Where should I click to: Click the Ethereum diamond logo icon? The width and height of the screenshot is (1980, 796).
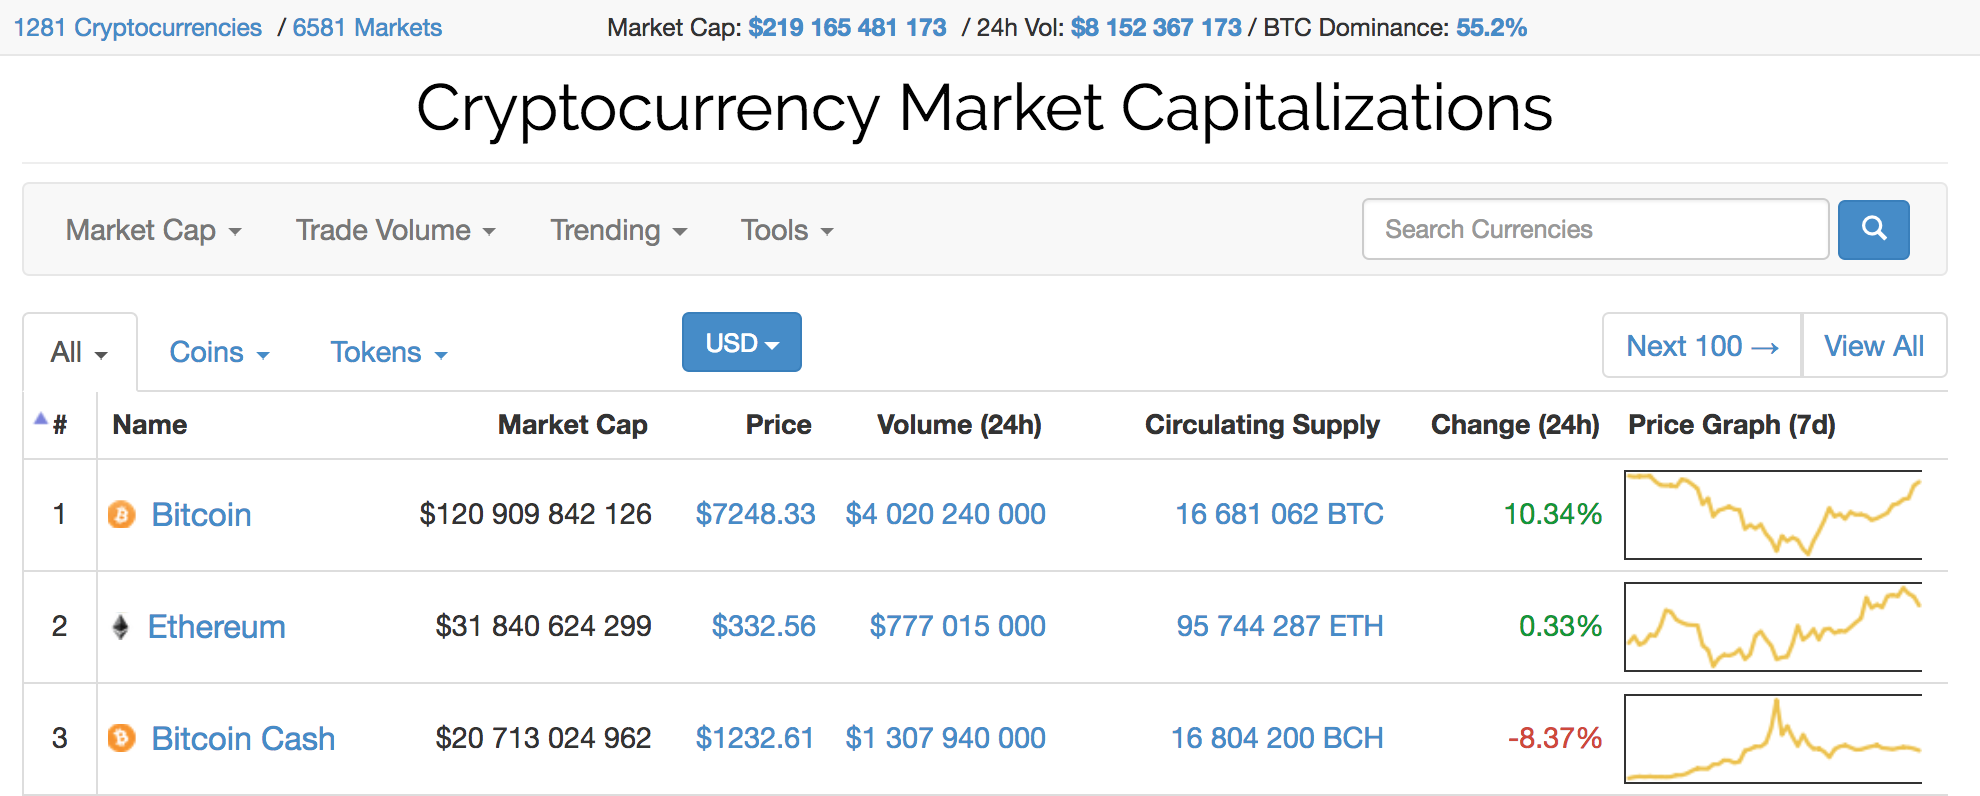click(x=120, y=627)
